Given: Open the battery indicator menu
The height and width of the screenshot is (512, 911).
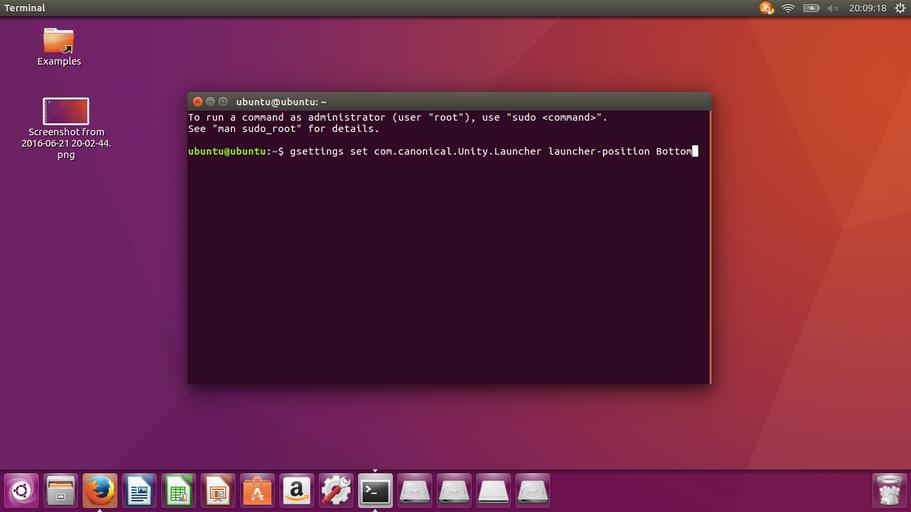Looking at the screenshot, I should pos(811,8).
